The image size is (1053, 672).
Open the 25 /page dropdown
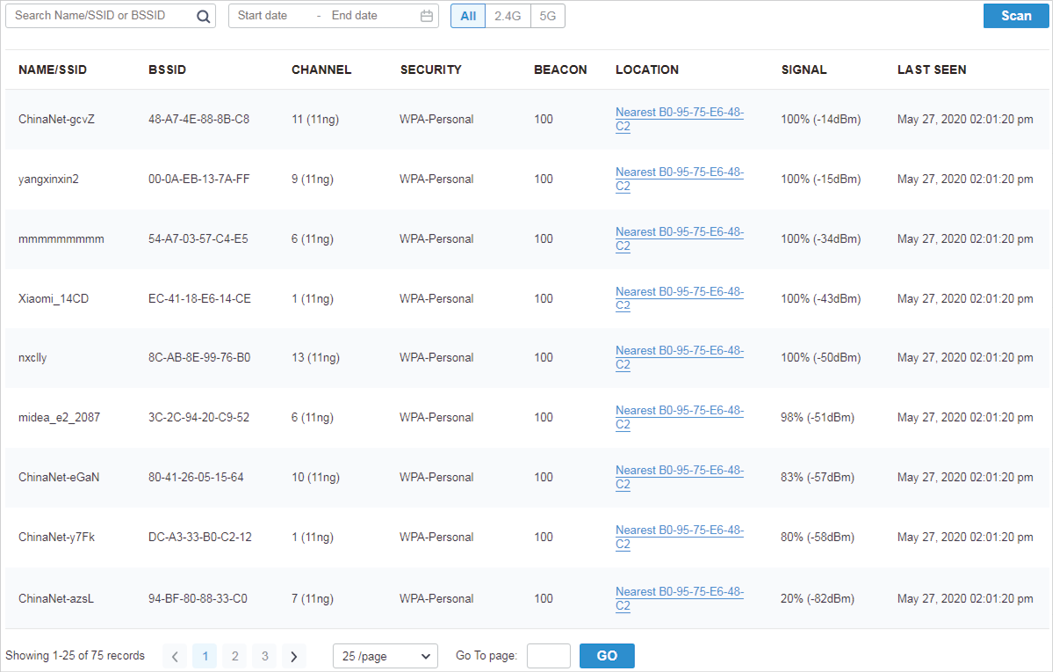(385, 656)
